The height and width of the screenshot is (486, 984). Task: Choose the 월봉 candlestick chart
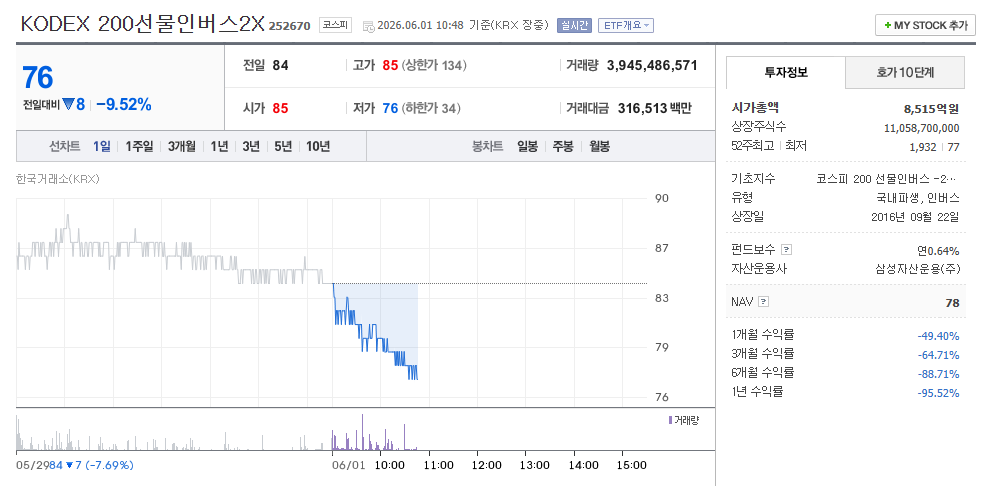click(x=599, y=146)
